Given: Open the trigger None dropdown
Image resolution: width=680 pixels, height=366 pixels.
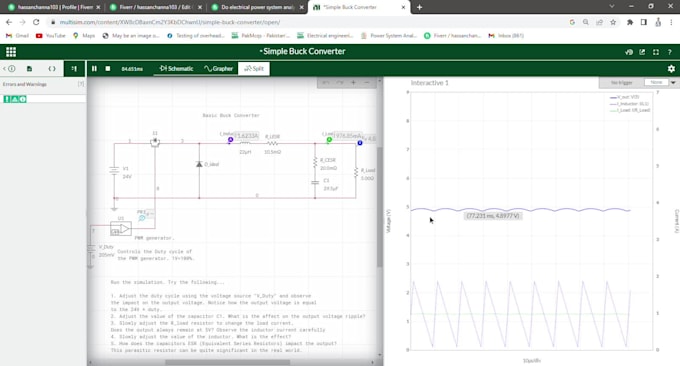Looking at the screenshot, I should click(x=673, y=82).
